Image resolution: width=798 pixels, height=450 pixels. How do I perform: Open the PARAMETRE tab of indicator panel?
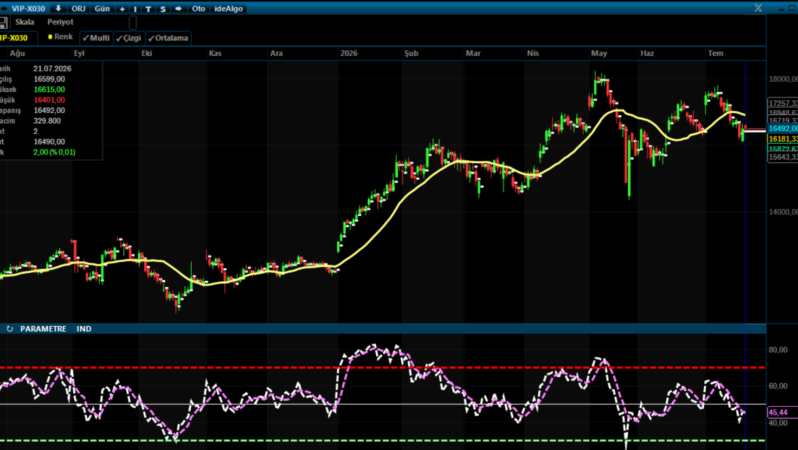(x=43, y=329)
